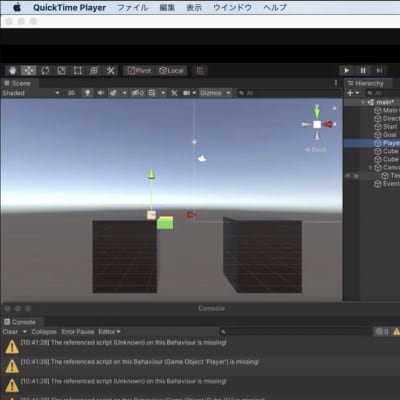Toggle 2D scene view mode
400x400 pixels.
point(71,93)
